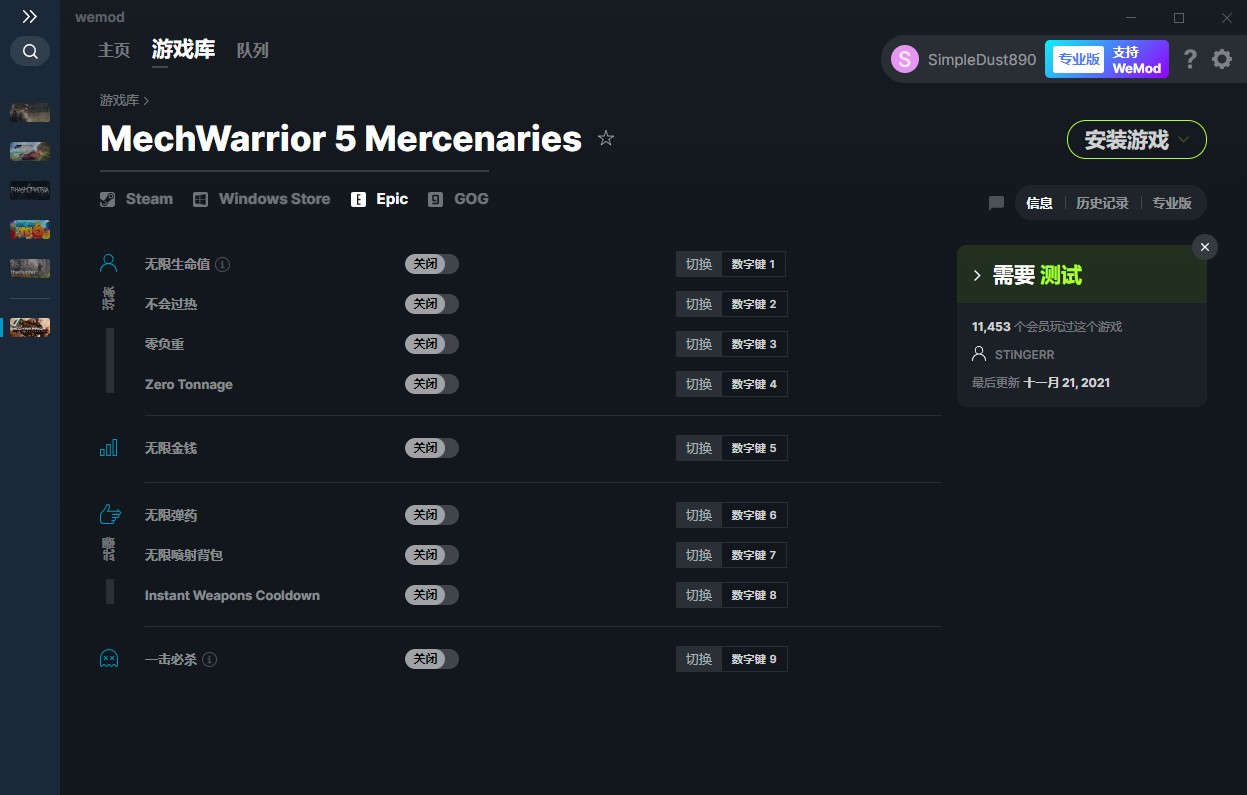1247x795 pixels.
Task: Click 切换 hotkey button for 数字键 6
Action: 699,515
